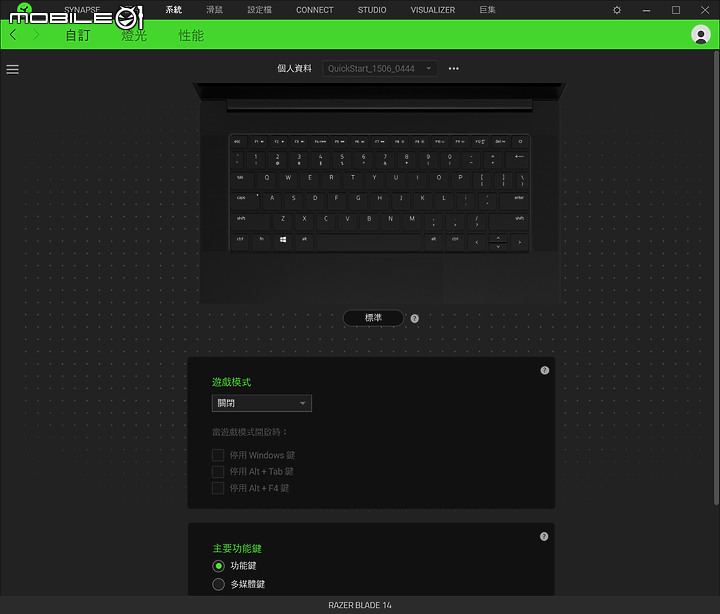
Task: Select the left shift key
Action: click(x=251, y=221)
